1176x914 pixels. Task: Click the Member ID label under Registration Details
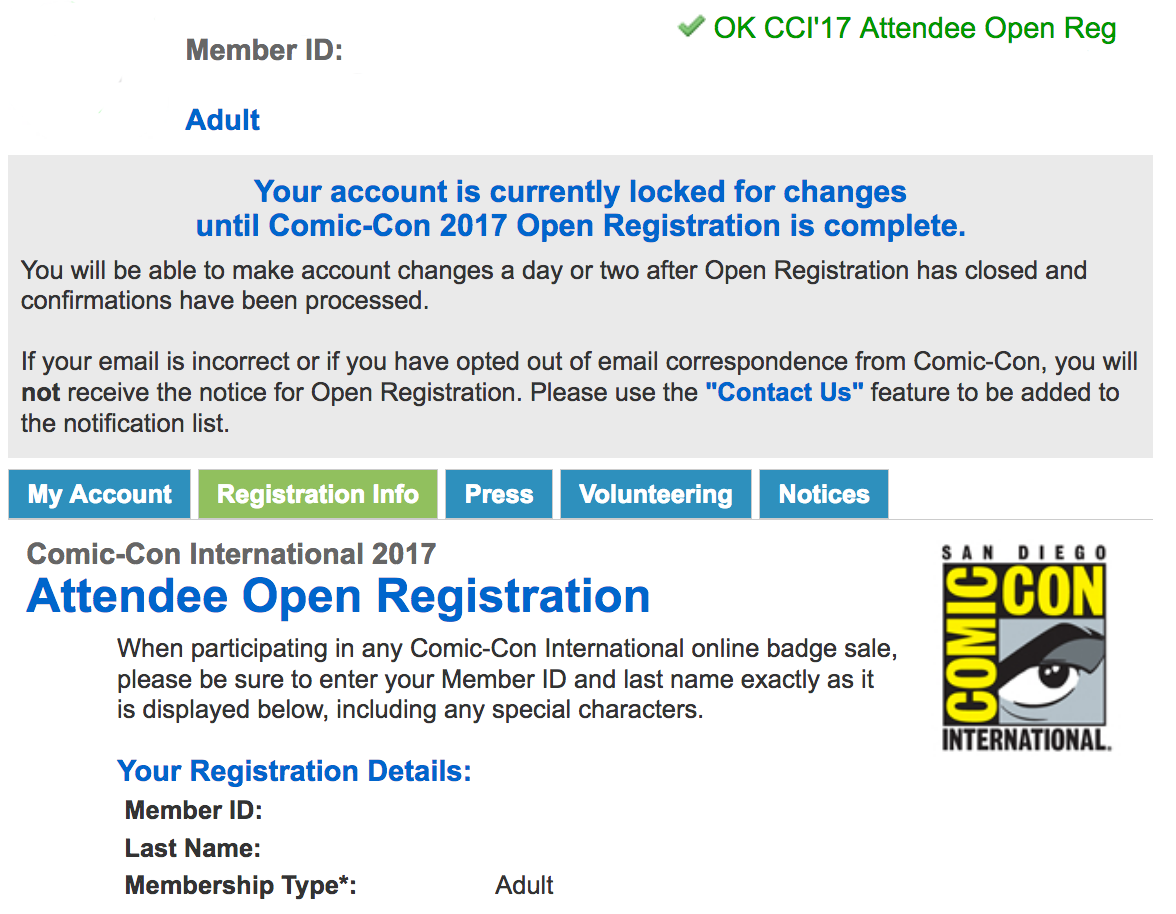coord(194,811)
